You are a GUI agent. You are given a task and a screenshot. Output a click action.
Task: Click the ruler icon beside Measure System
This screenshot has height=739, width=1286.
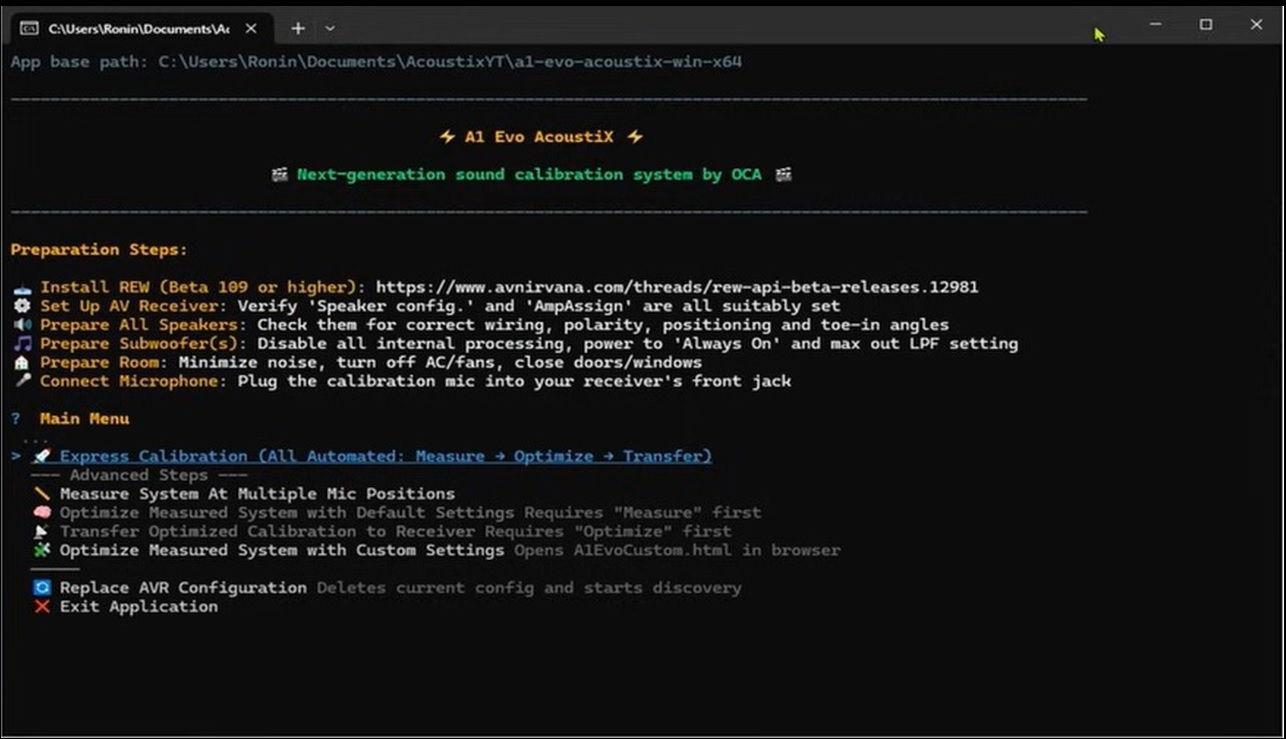[42, 494]
